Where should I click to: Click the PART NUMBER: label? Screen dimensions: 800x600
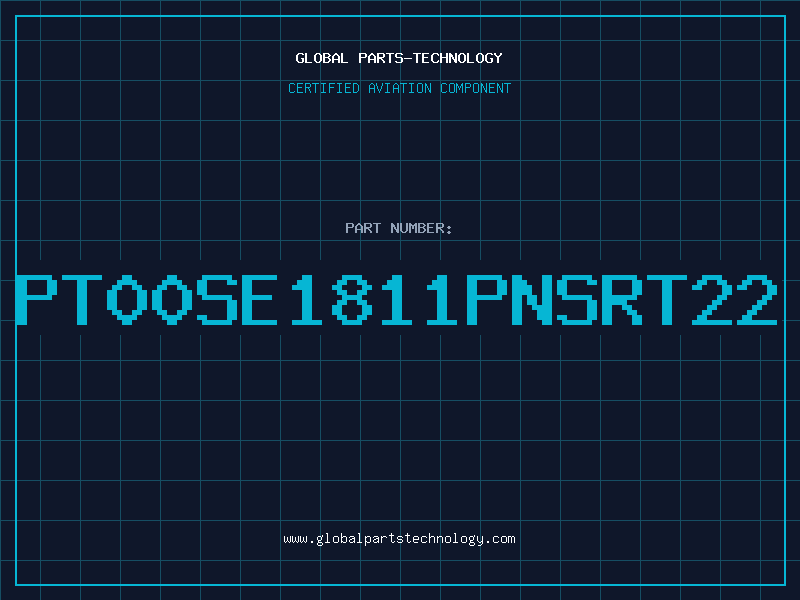click(399, 228)
